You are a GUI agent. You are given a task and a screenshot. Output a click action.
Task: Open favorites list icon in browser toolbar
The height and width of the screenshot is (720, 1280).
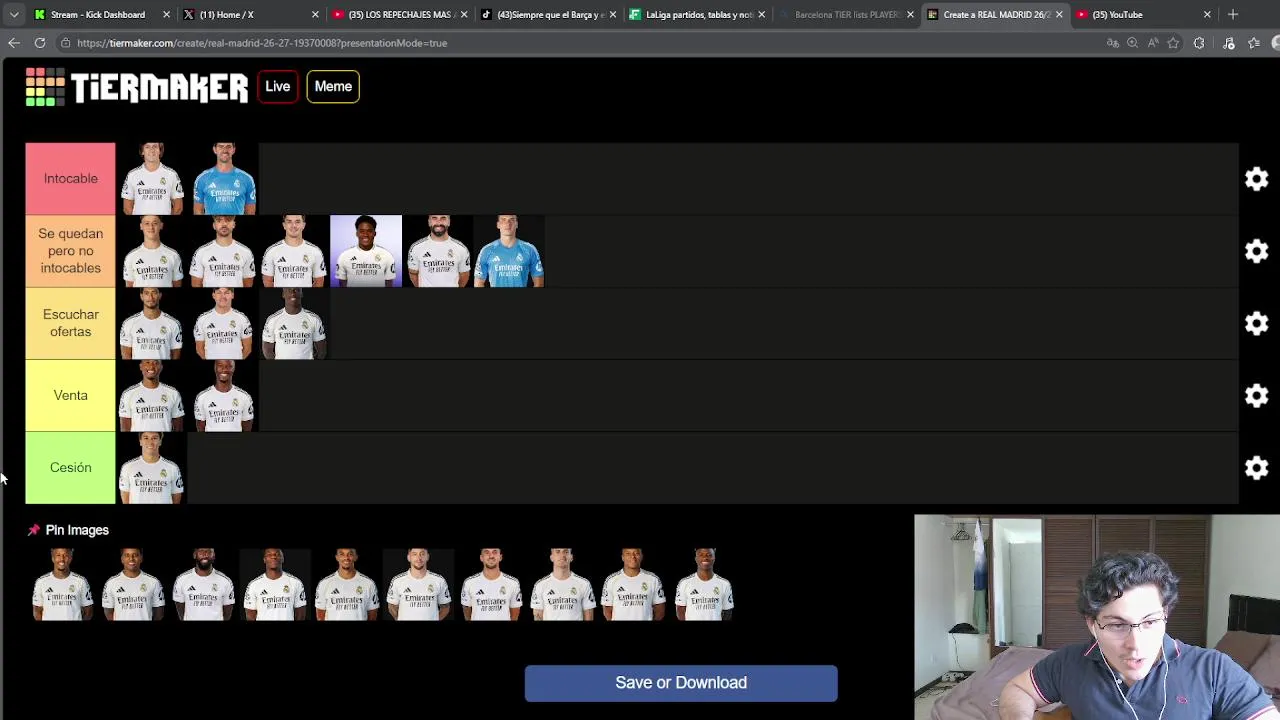(x=1254, y=43)
